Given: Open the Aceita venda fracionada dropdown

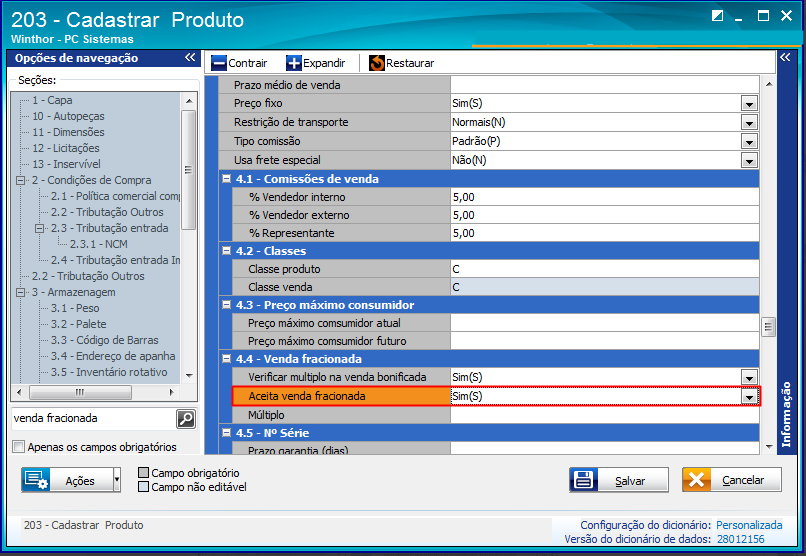Looking at the screenshot, I should coord(749,396).
